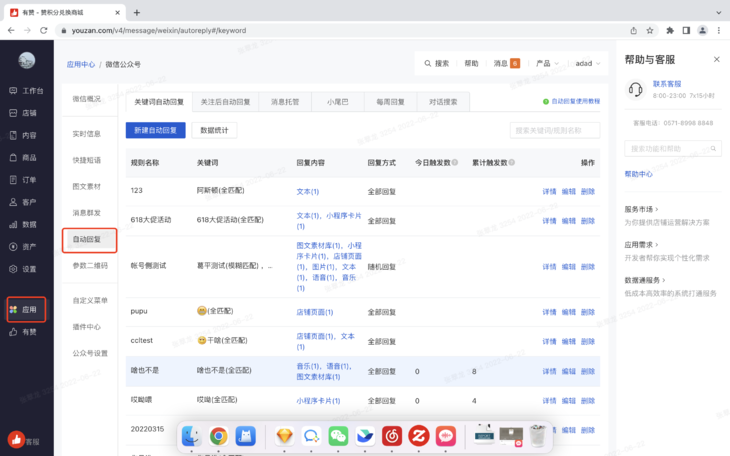
Task: Select the 小尾巴 tab
Action: [337, 102]
